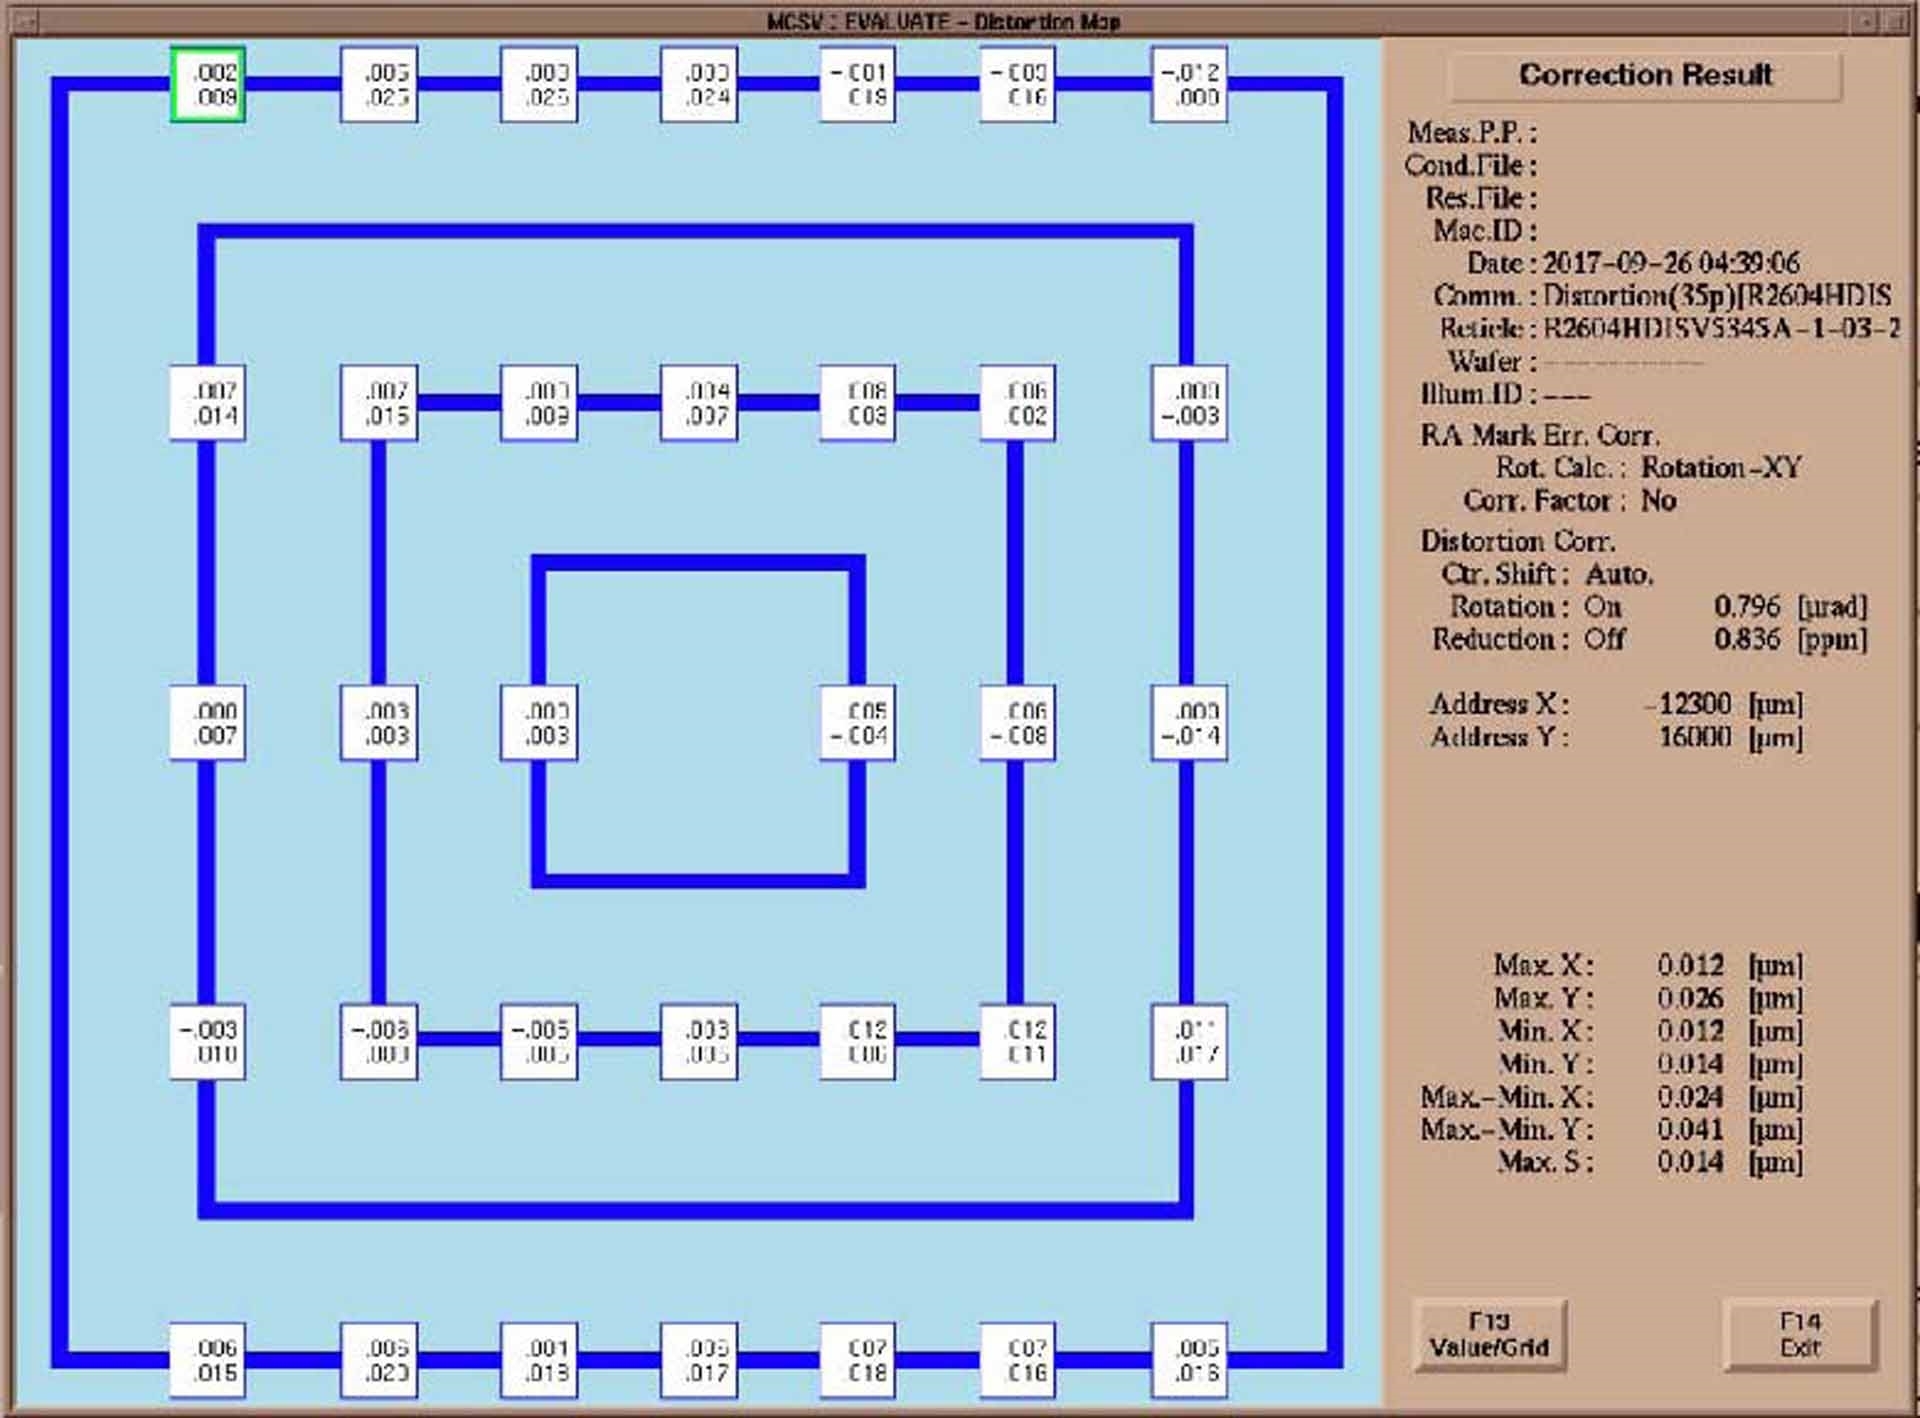
Task: Click the Address Y value 16000
Action: pos(1695,737)
